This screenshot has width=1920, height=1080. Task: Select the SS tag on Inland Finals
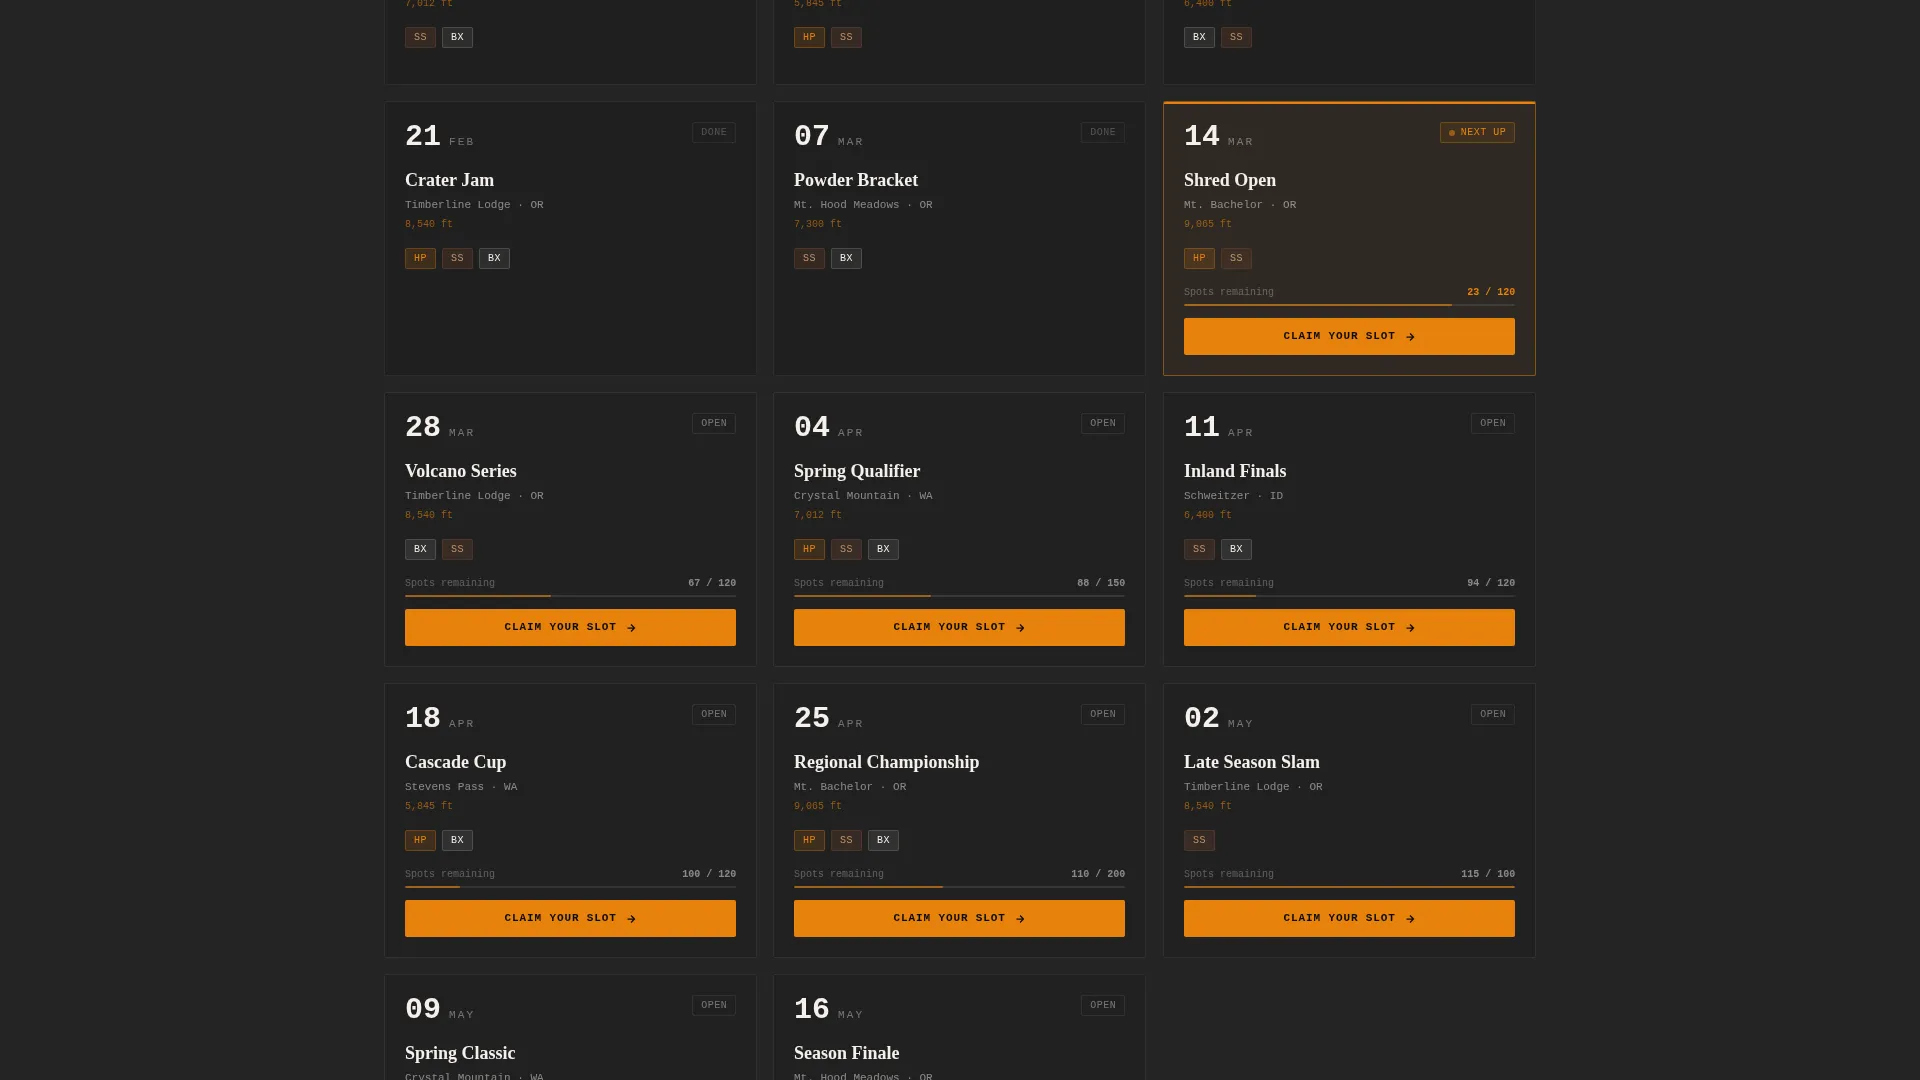tap(1199, 550)
